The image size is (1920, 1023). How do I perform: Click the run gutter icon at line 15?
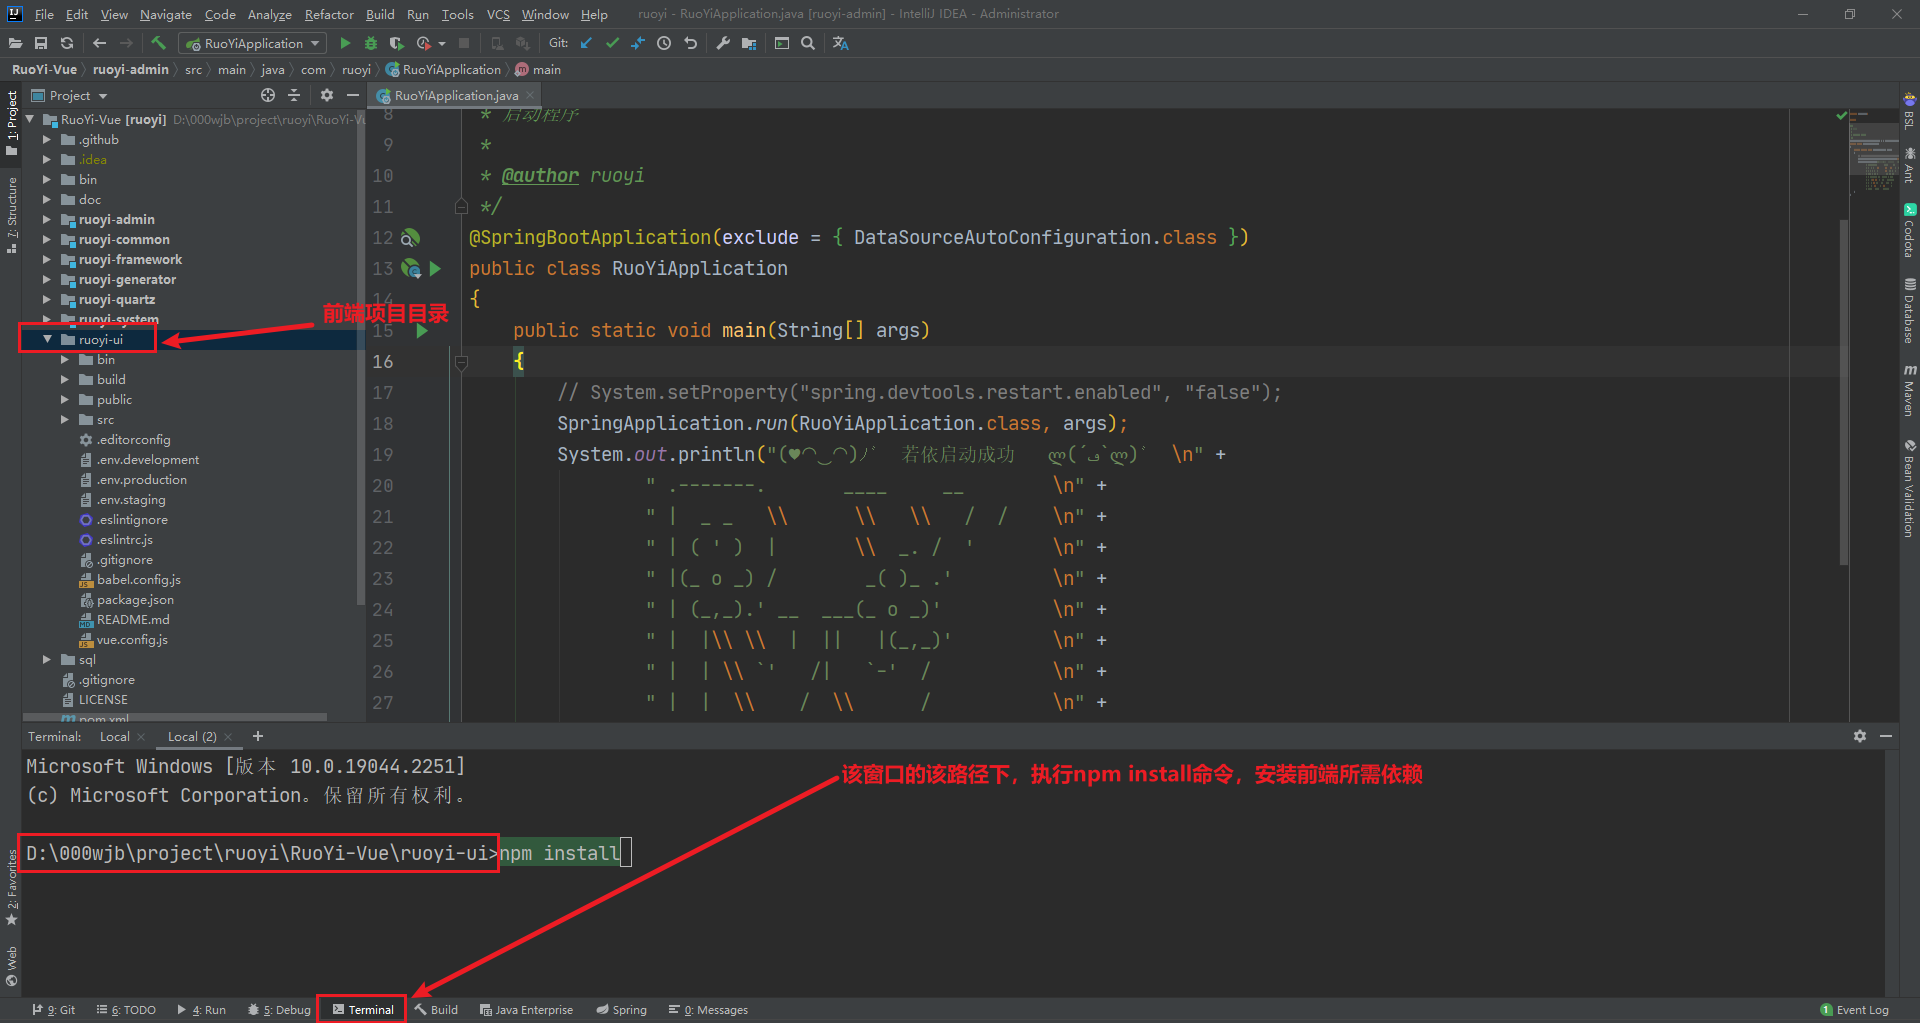point(422,330)
